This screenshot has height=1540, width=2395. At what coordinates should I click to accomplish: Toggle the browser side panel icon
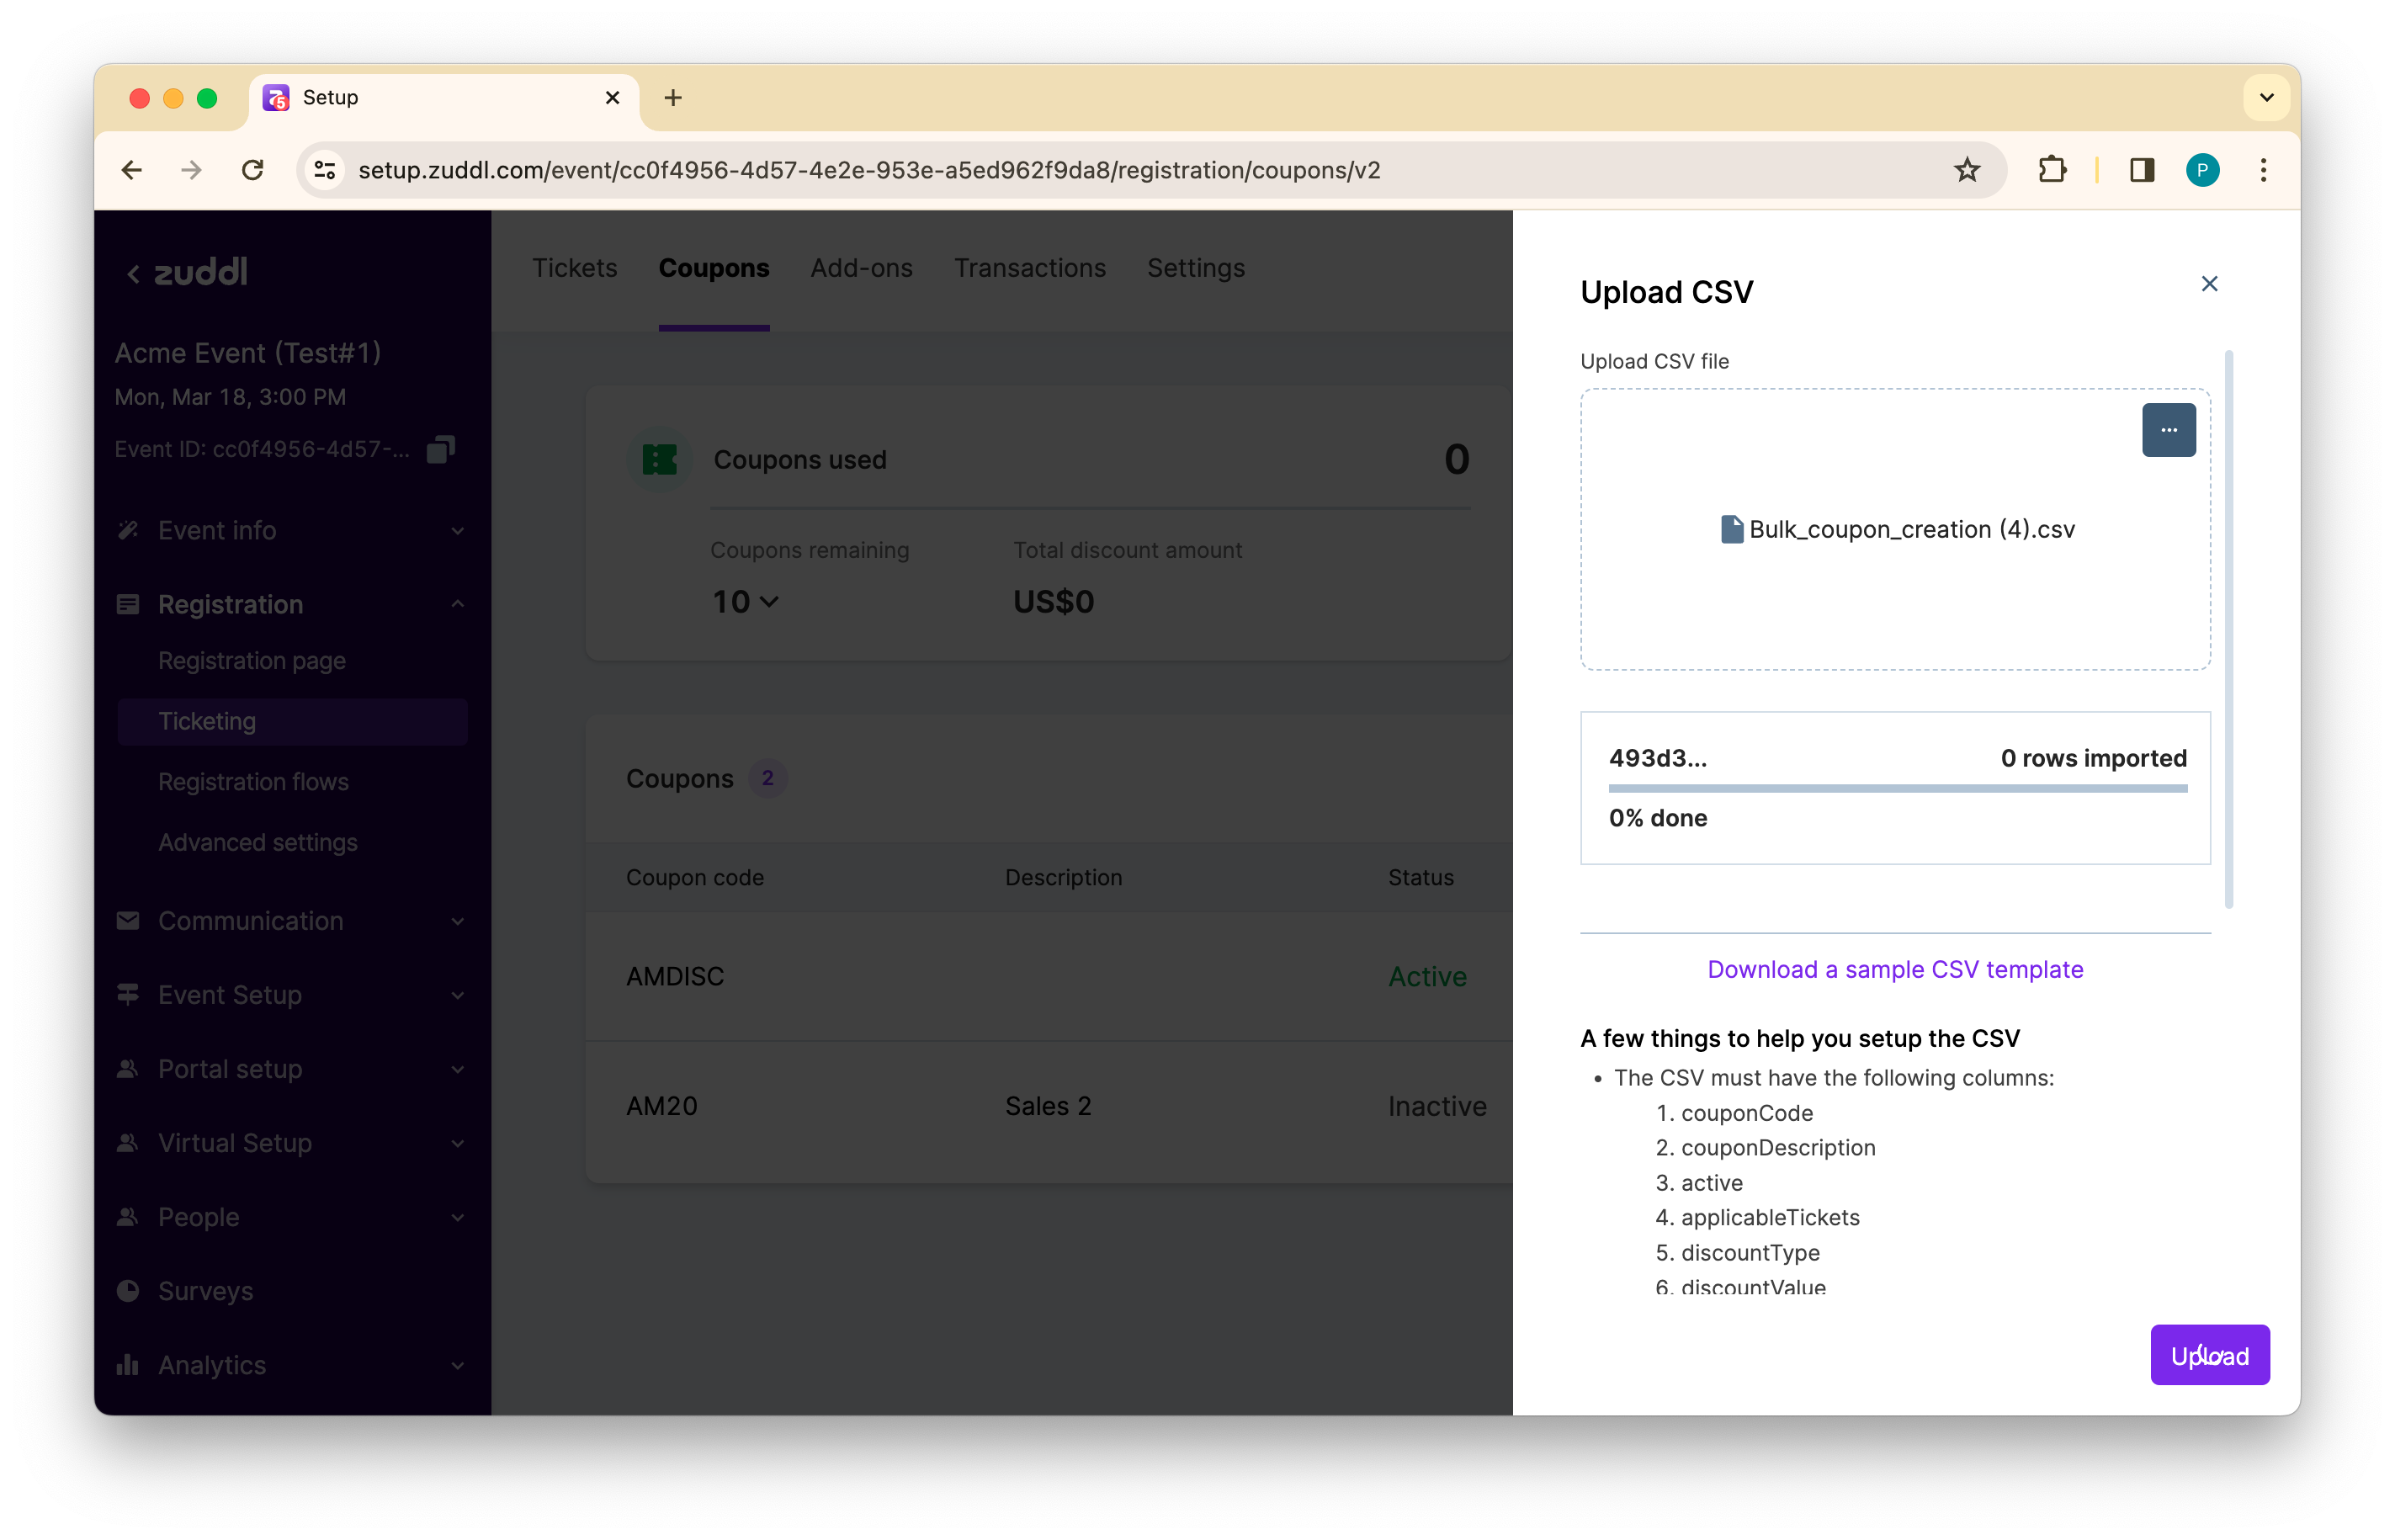coord(2141,170)
